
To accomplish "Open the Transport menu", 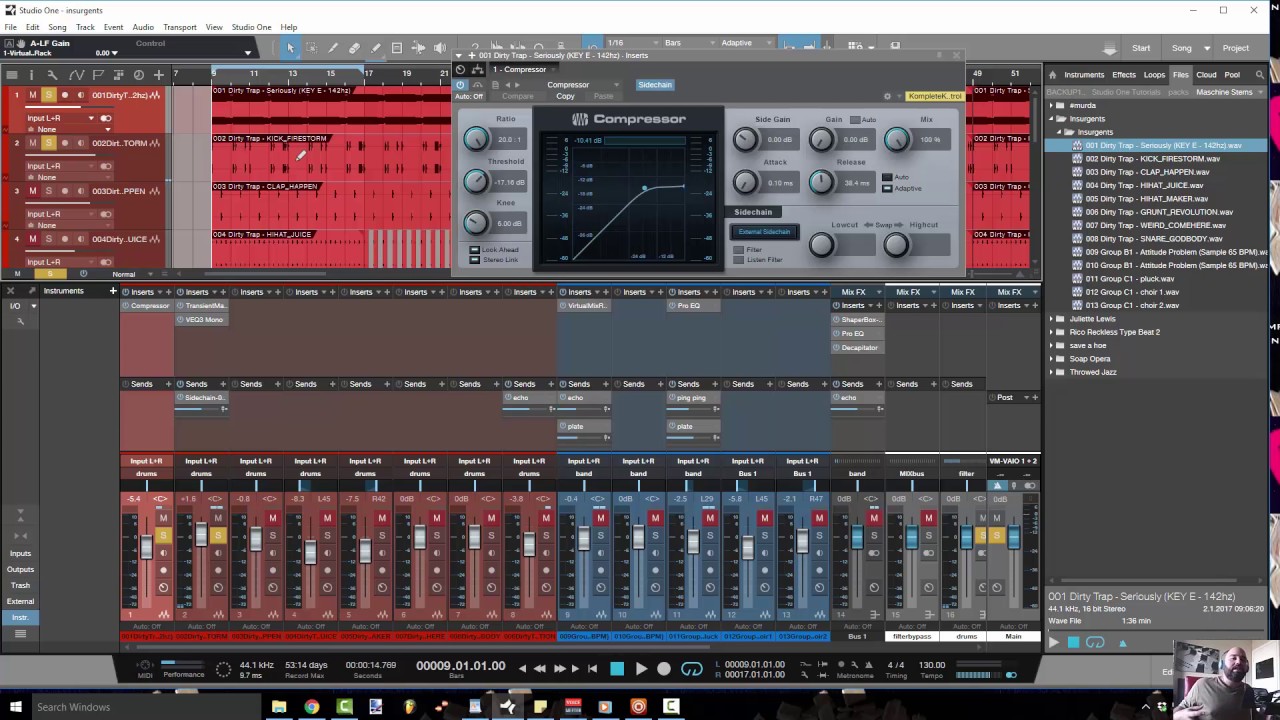I will pyautogui.click(x=180, y=27).
